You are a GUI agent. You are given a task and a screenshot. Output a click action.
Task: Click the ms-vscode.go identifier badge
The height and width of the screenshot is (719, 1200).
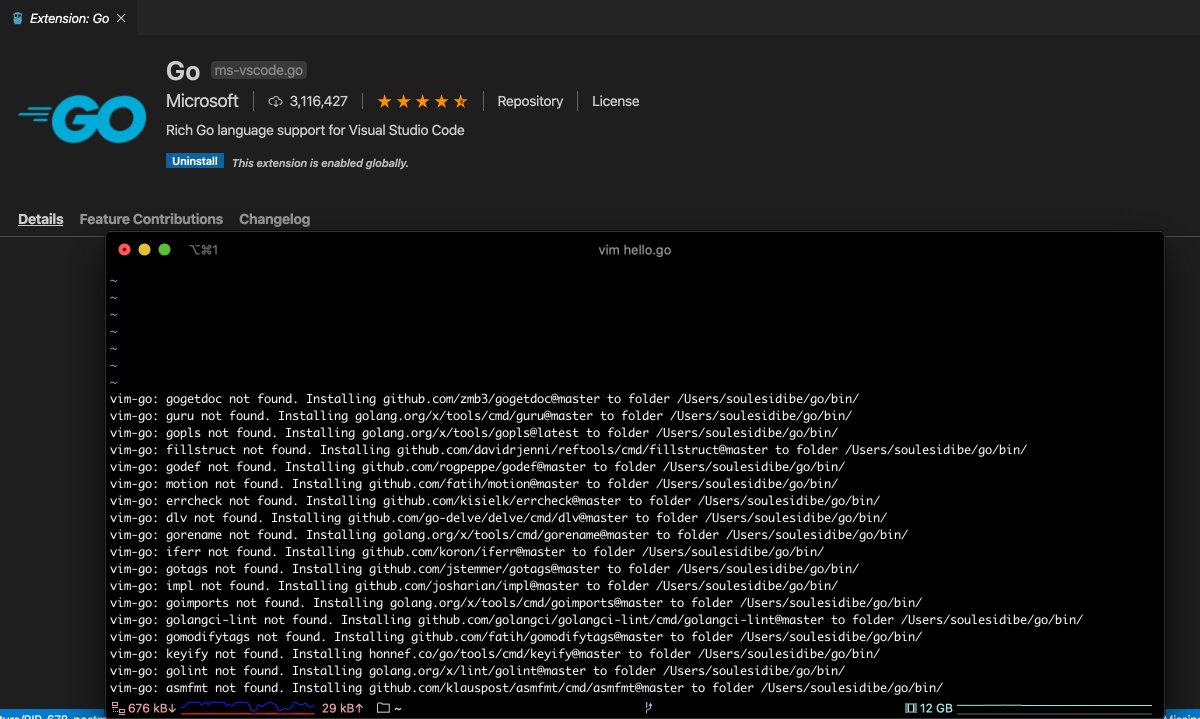click(x=258, y=70)
